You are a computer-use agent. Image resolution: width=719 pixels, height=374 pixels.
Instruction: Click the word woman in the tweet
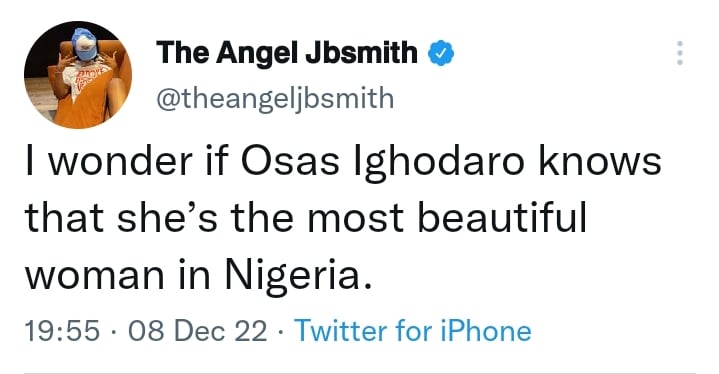(x=94, y=277)
